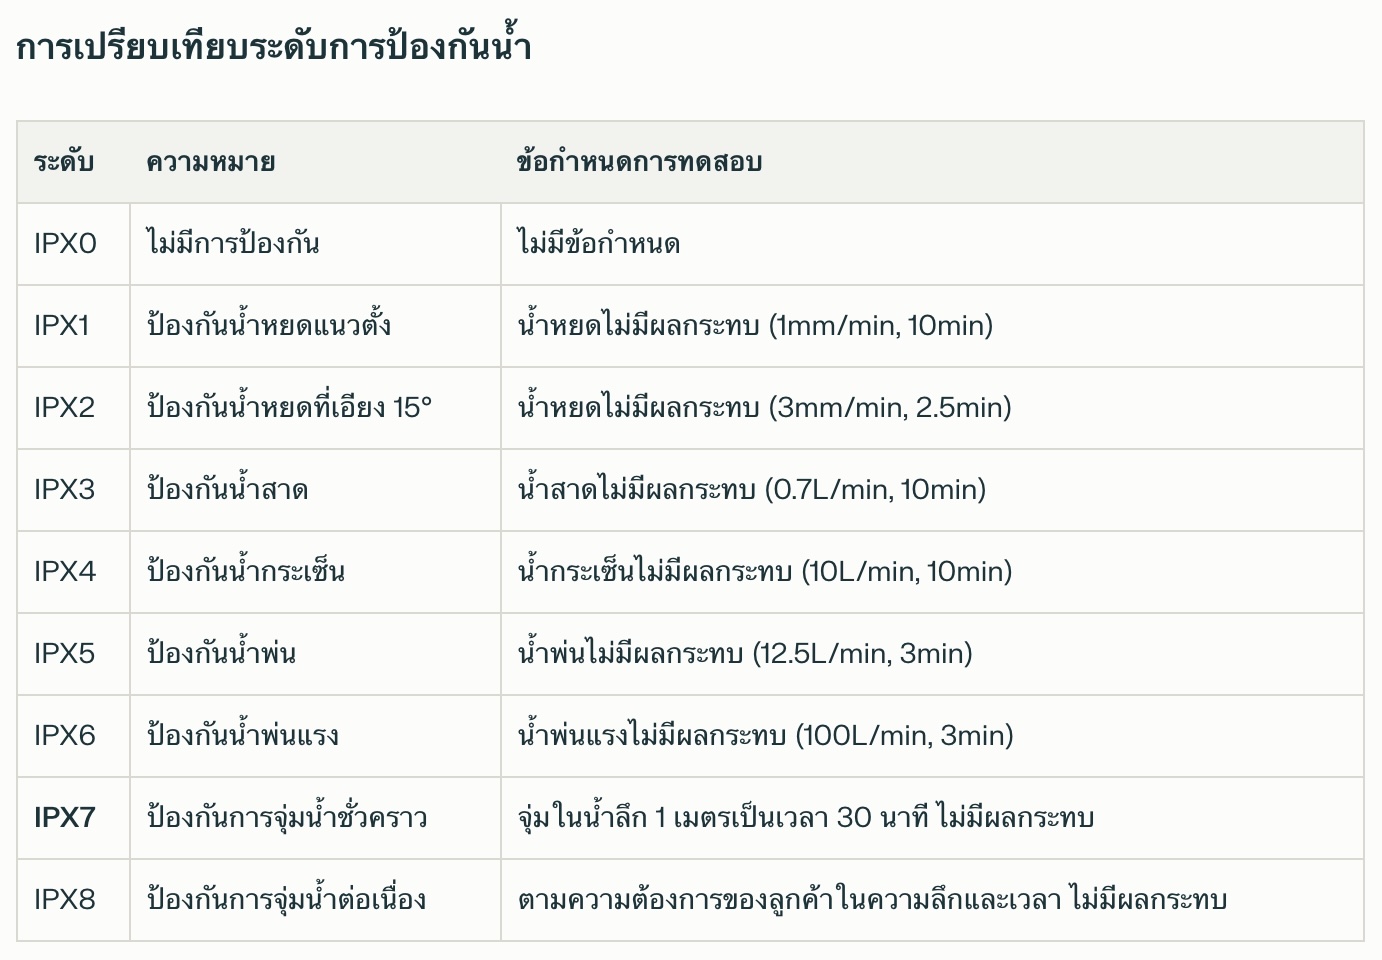Click the ไม่มีการป้องกัน meaning cell

[x=233, y=244]
